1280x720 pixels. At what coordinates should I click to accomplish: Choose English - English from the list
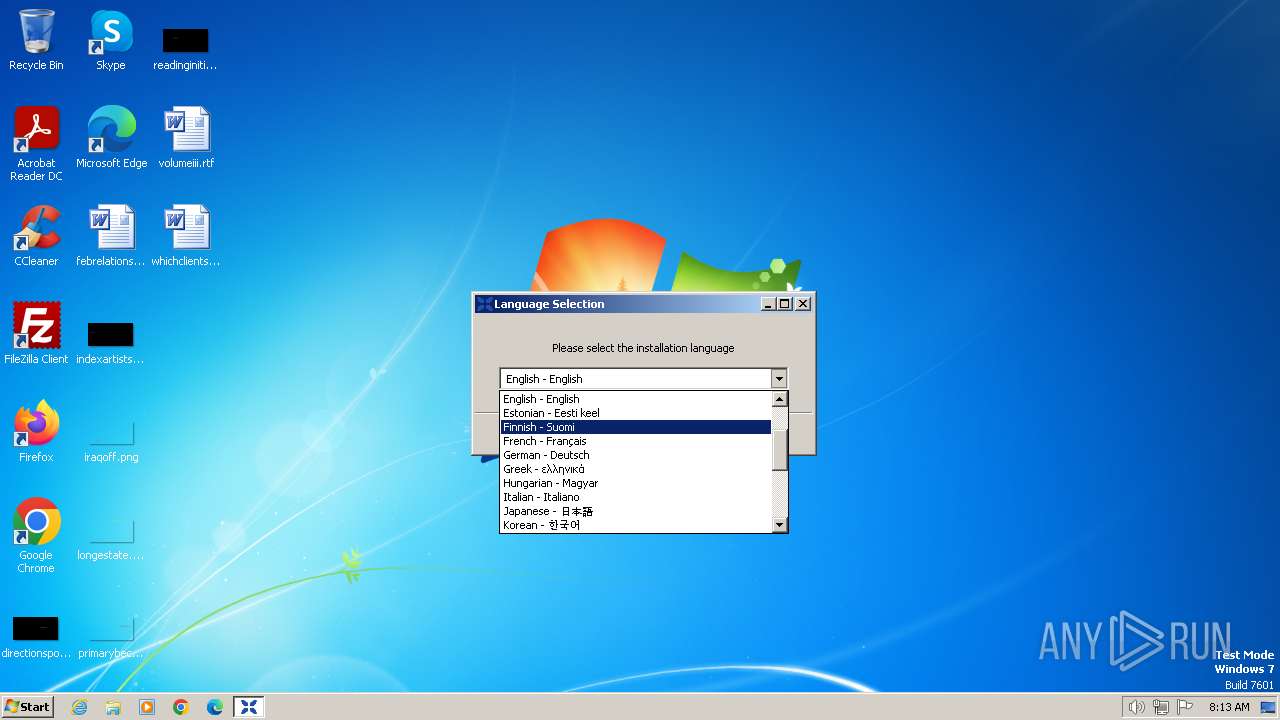[636, 399]
